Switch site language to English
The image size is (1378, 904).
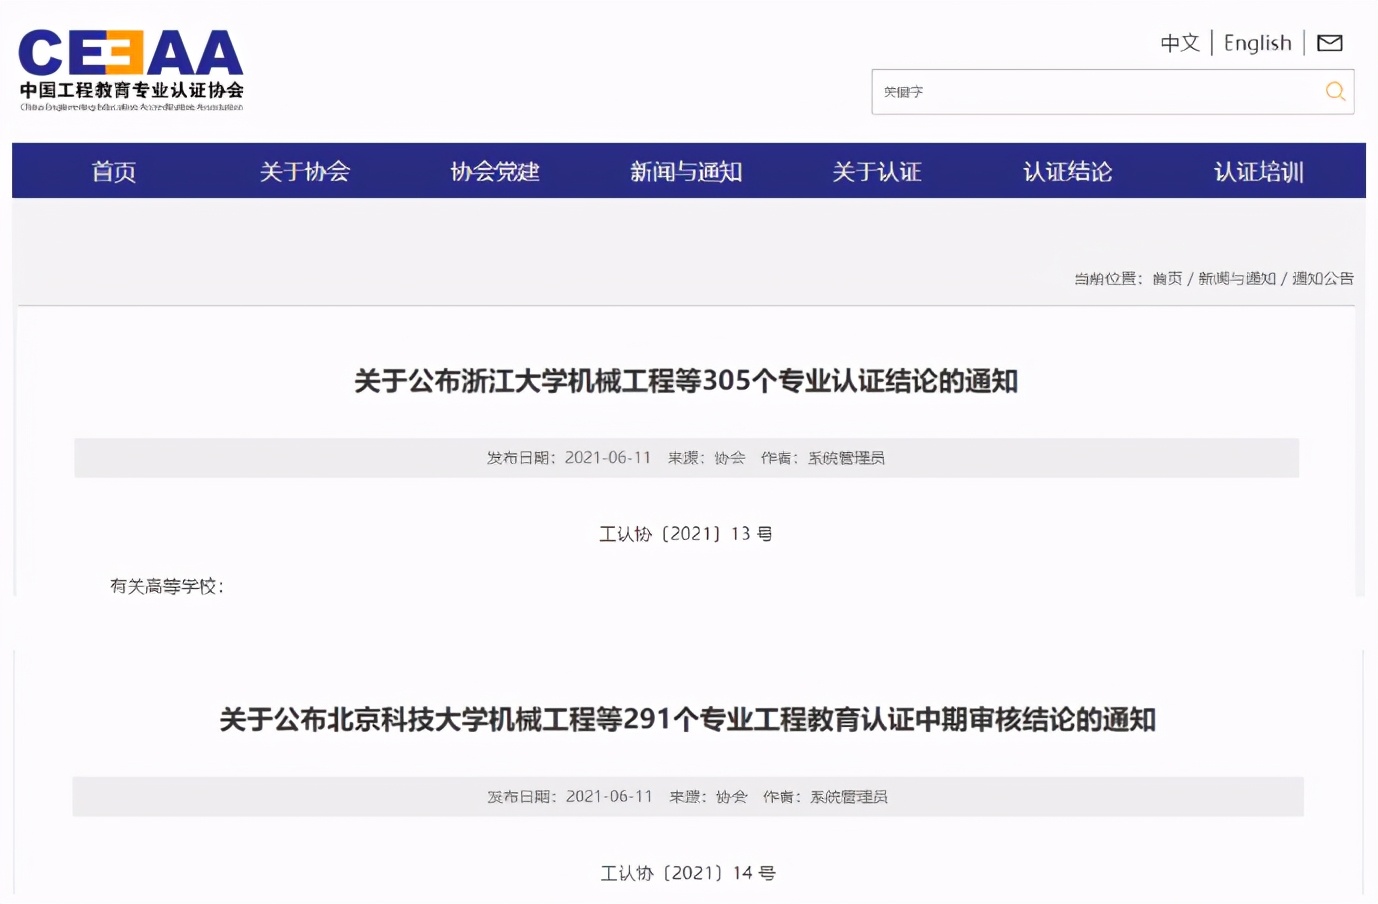click(1257, 42)
